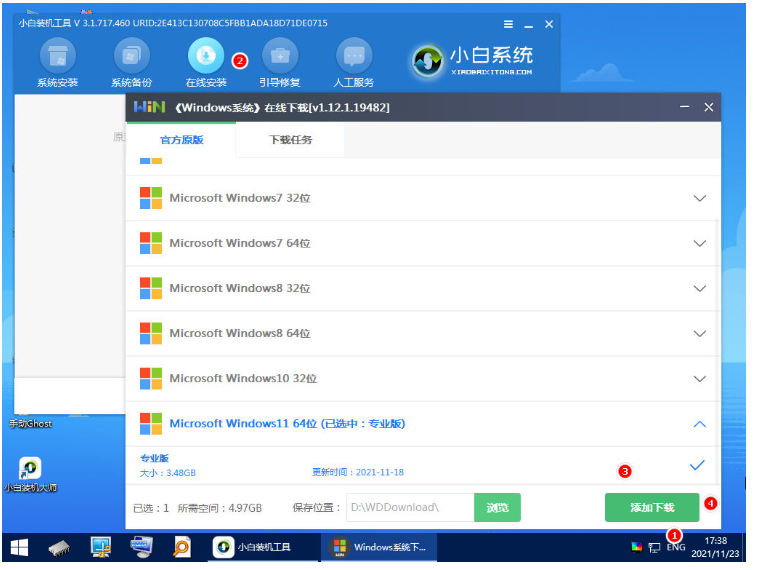Viewport: 758px width, 570px height.
Task: Collapse the Microsoft Windows11 64位 section
Action: 700,424
